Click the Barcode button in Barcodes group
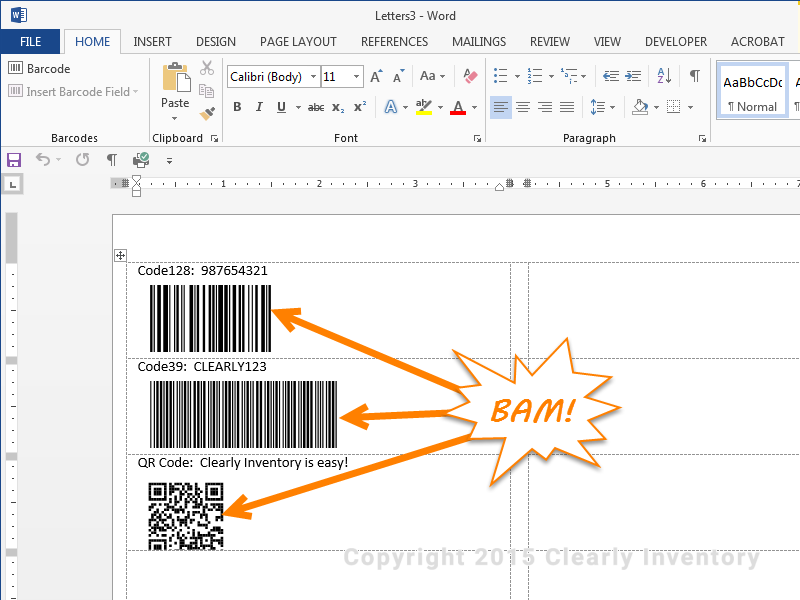800x600 pixels. pyautogui.click(x=39, y=68)
